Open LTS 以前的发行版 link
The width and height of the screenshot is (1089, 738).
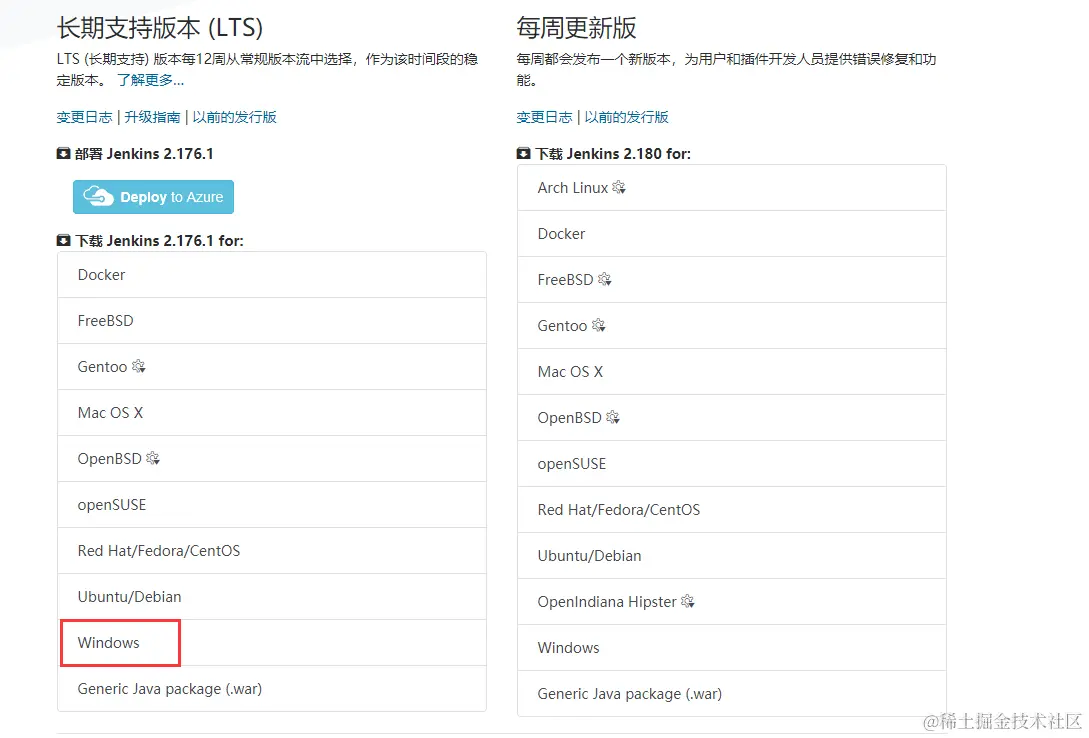click(234, 117)
